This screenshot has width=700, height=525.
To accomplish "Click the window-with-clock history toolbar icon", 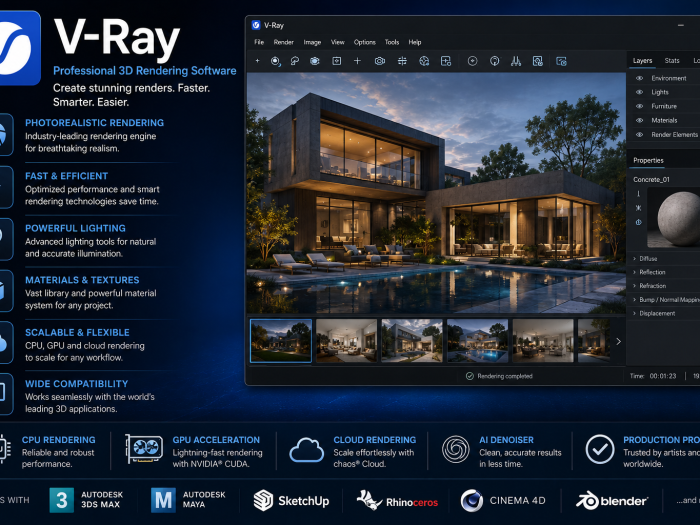I will pyautogui.click(x=561, y=61).
